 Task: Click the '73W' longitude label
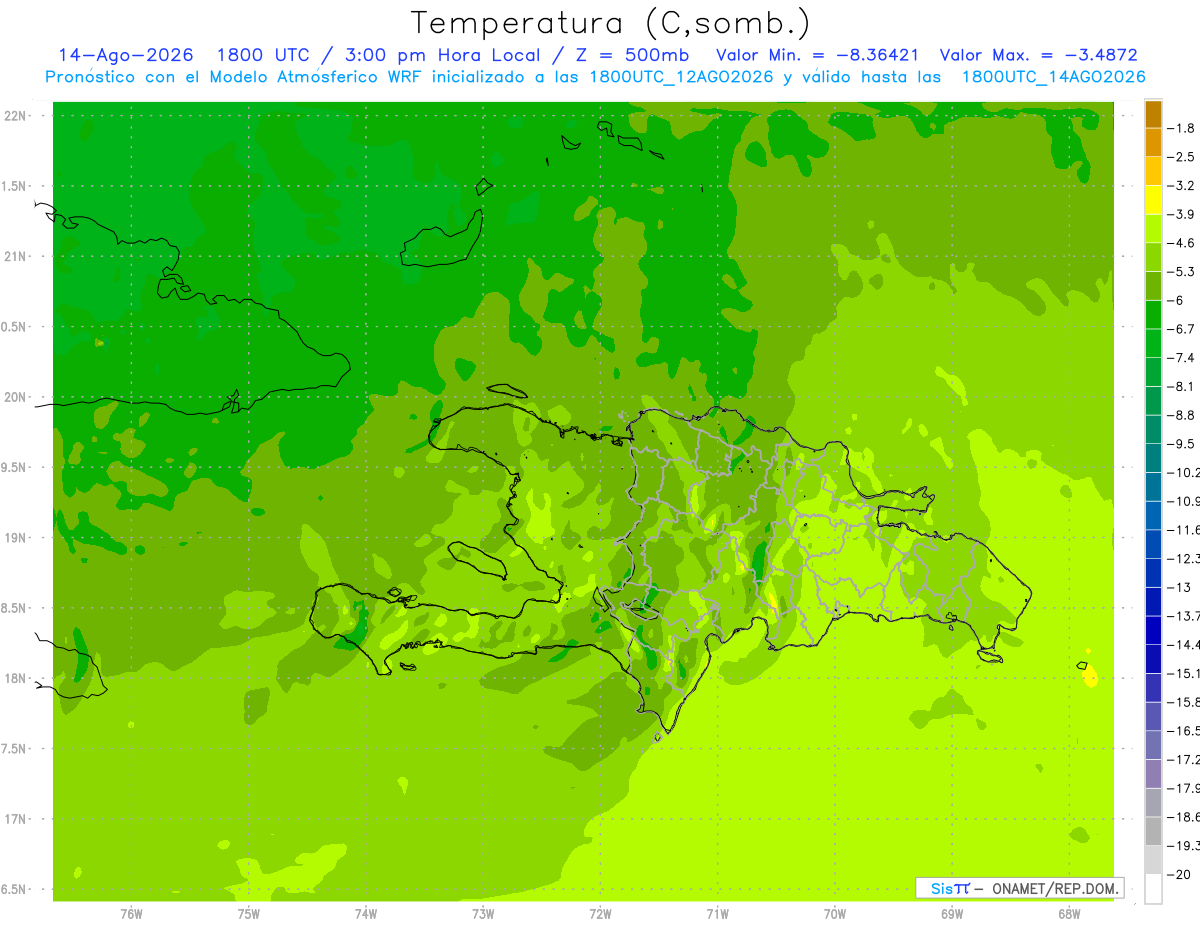pos(483,914)
